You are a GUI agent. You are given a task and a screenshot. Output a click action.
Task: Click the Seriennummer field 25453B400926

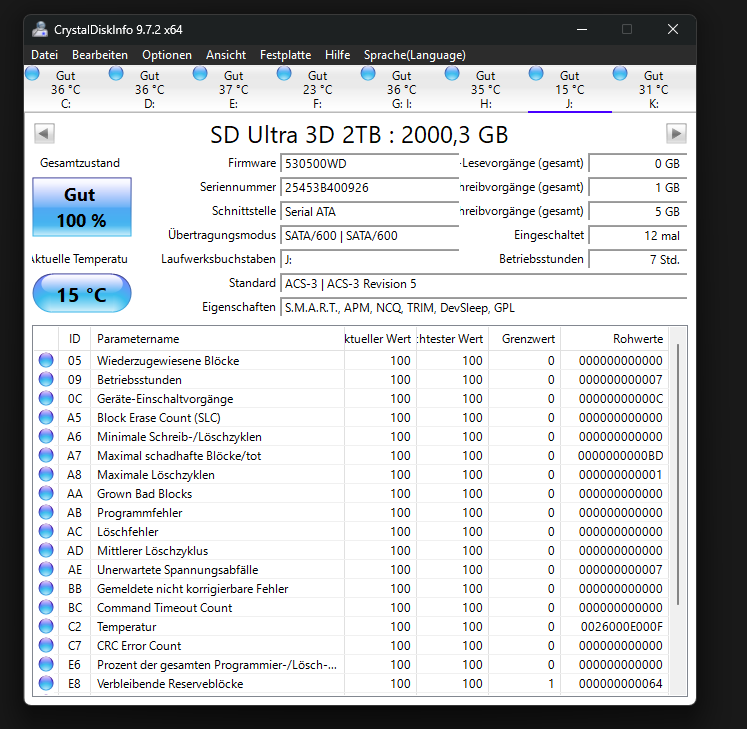pos(370,187)
